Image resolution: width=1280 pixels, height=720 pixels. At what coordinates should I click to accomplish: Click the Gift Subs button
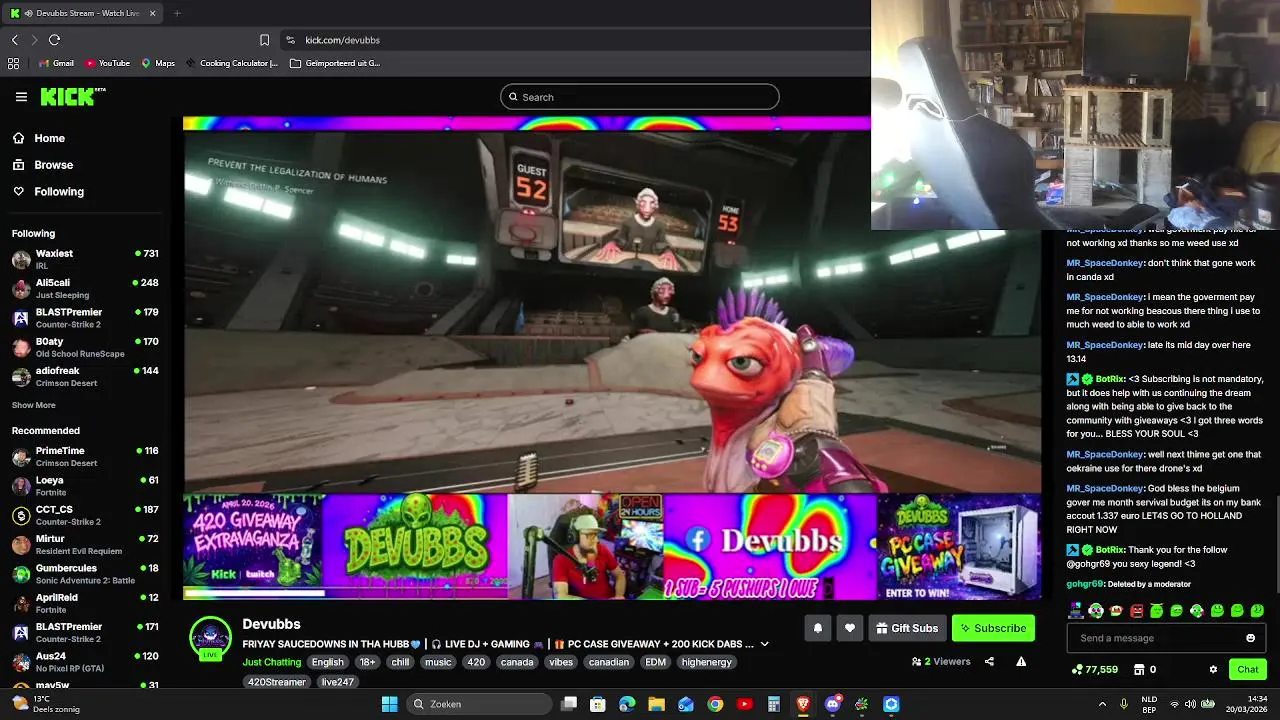(907, 628)
